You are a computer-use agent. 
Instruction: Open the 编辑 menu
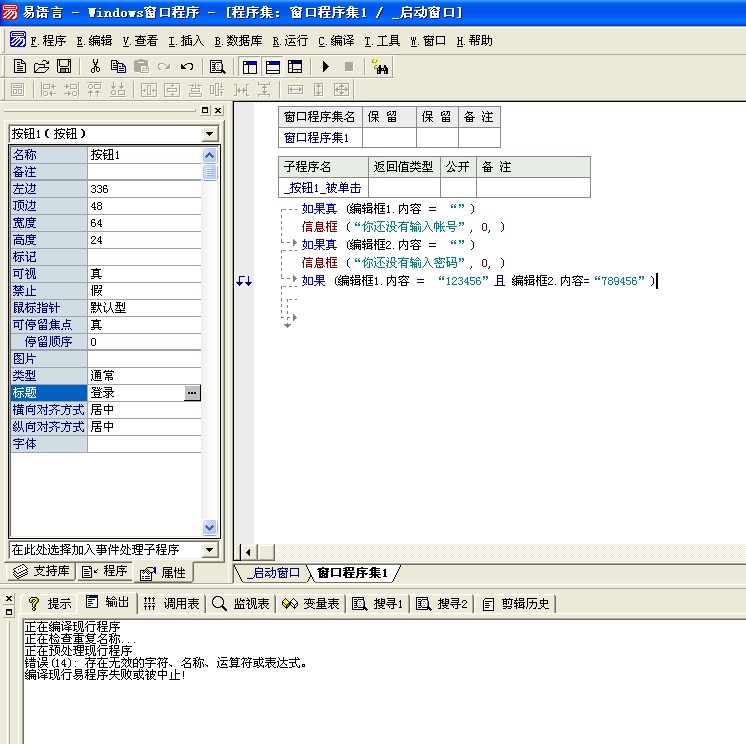94,41
